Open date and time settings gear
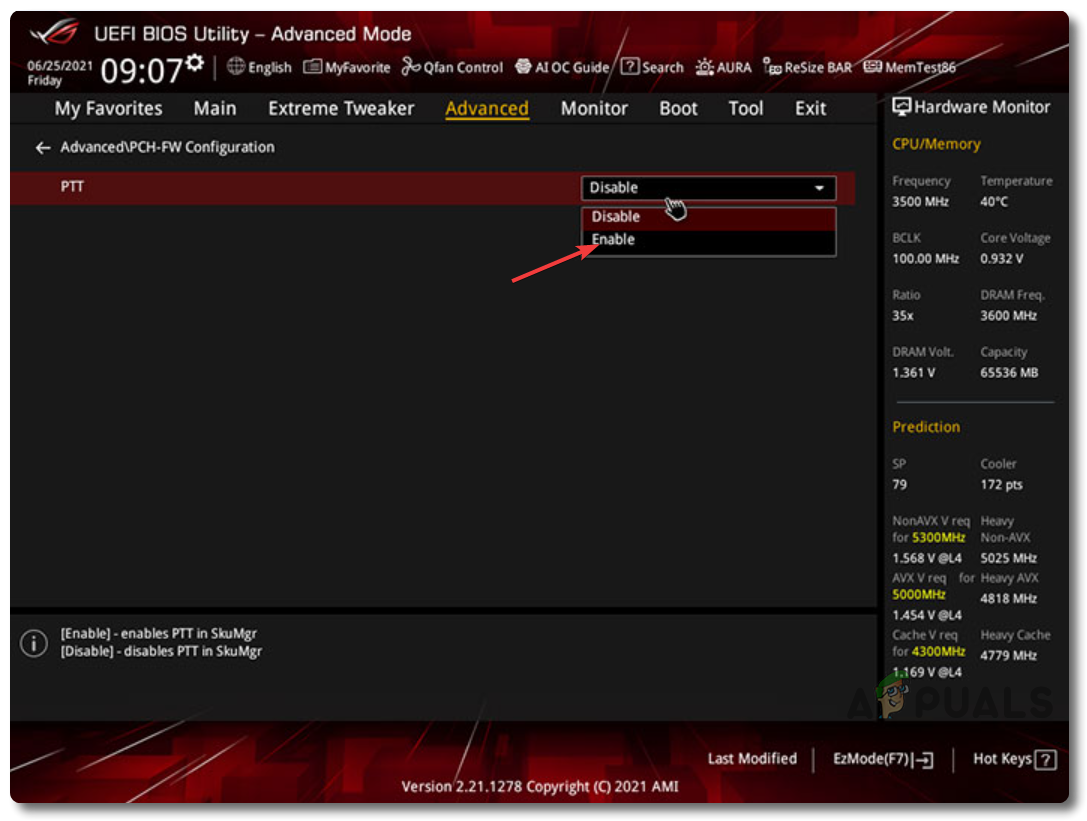The image size is (1087, 821). point(195,63)
